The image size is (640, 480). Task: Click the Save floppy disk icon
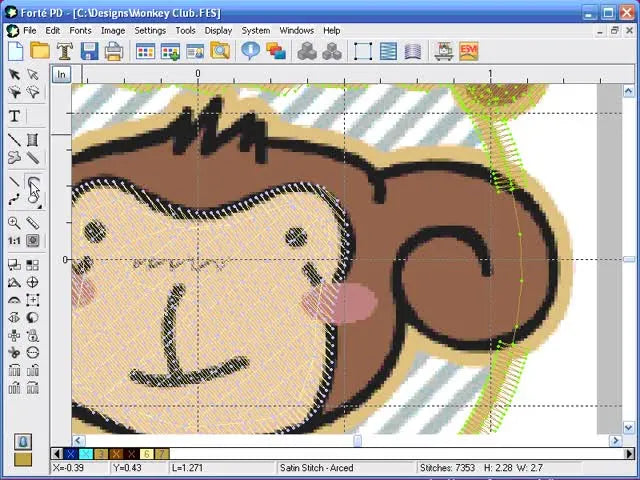click(90, 51)
